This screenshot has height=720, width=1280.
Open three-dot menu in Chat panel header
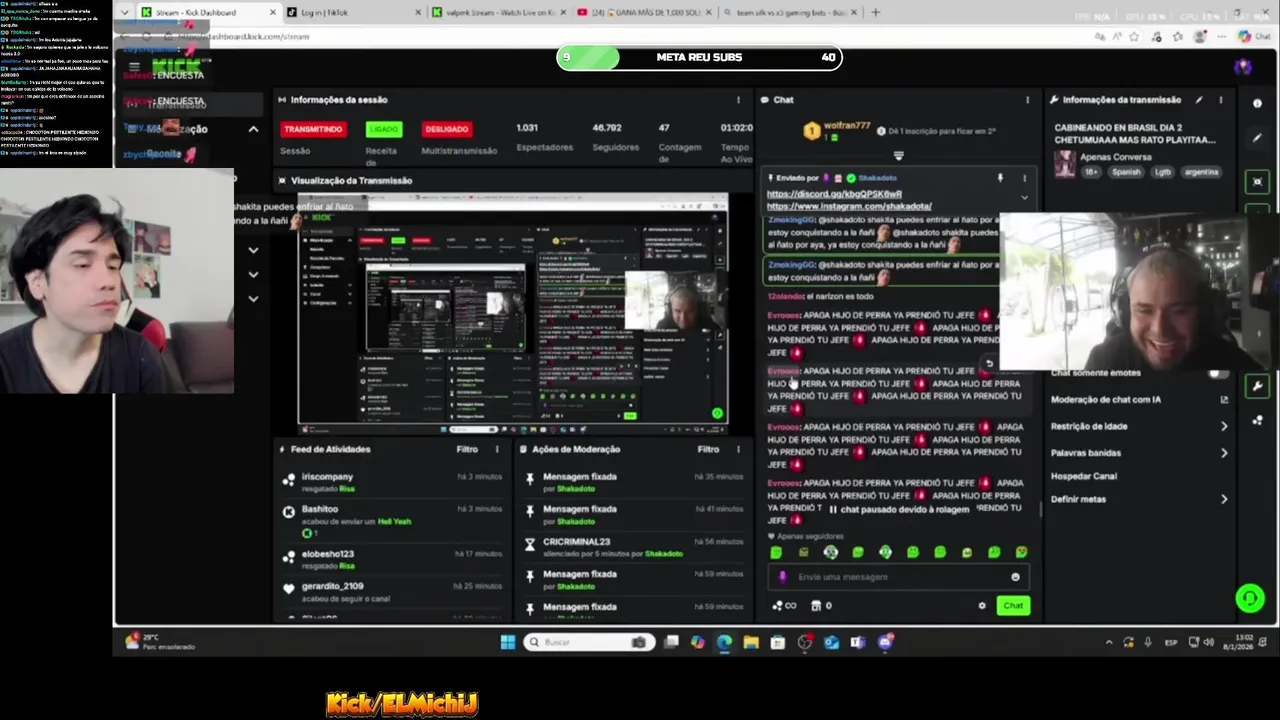(1027, 100)
